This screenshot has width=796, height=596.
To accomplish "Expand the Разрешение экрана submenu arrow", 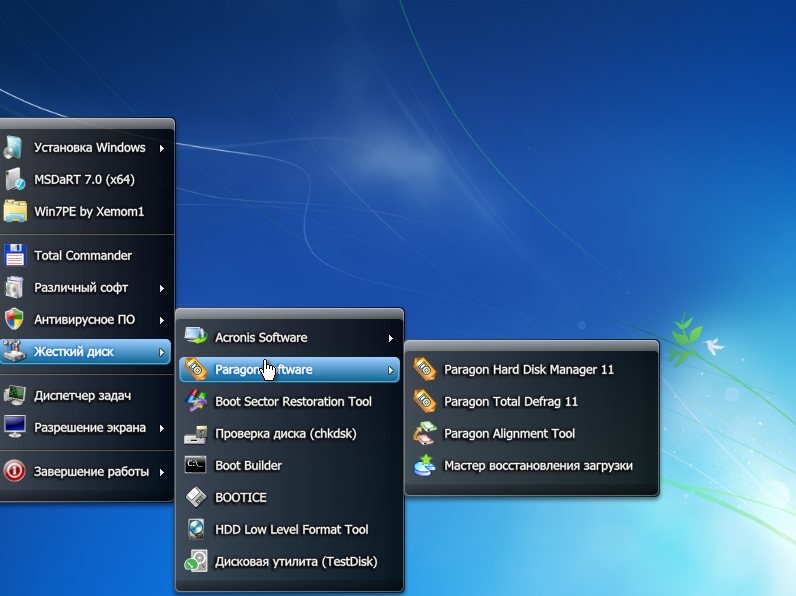I will click(x=162, y=428).
